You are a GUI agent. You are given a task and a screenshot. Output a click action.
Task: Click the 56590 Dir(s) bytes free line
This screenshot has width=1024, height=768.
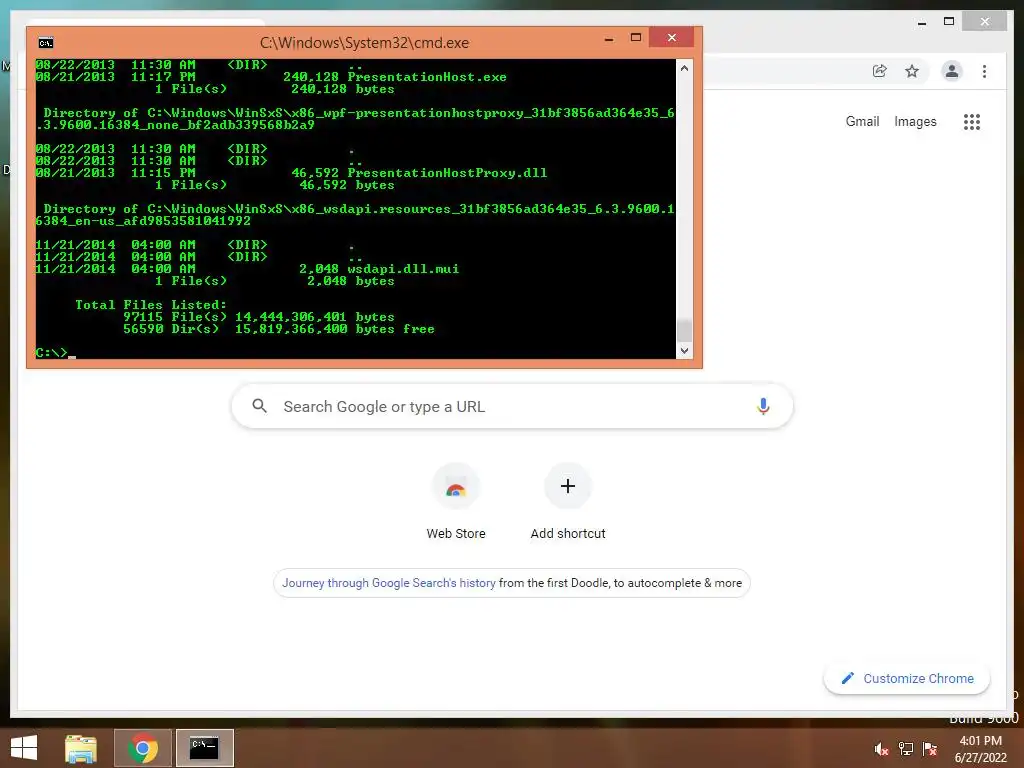(278, 329)
